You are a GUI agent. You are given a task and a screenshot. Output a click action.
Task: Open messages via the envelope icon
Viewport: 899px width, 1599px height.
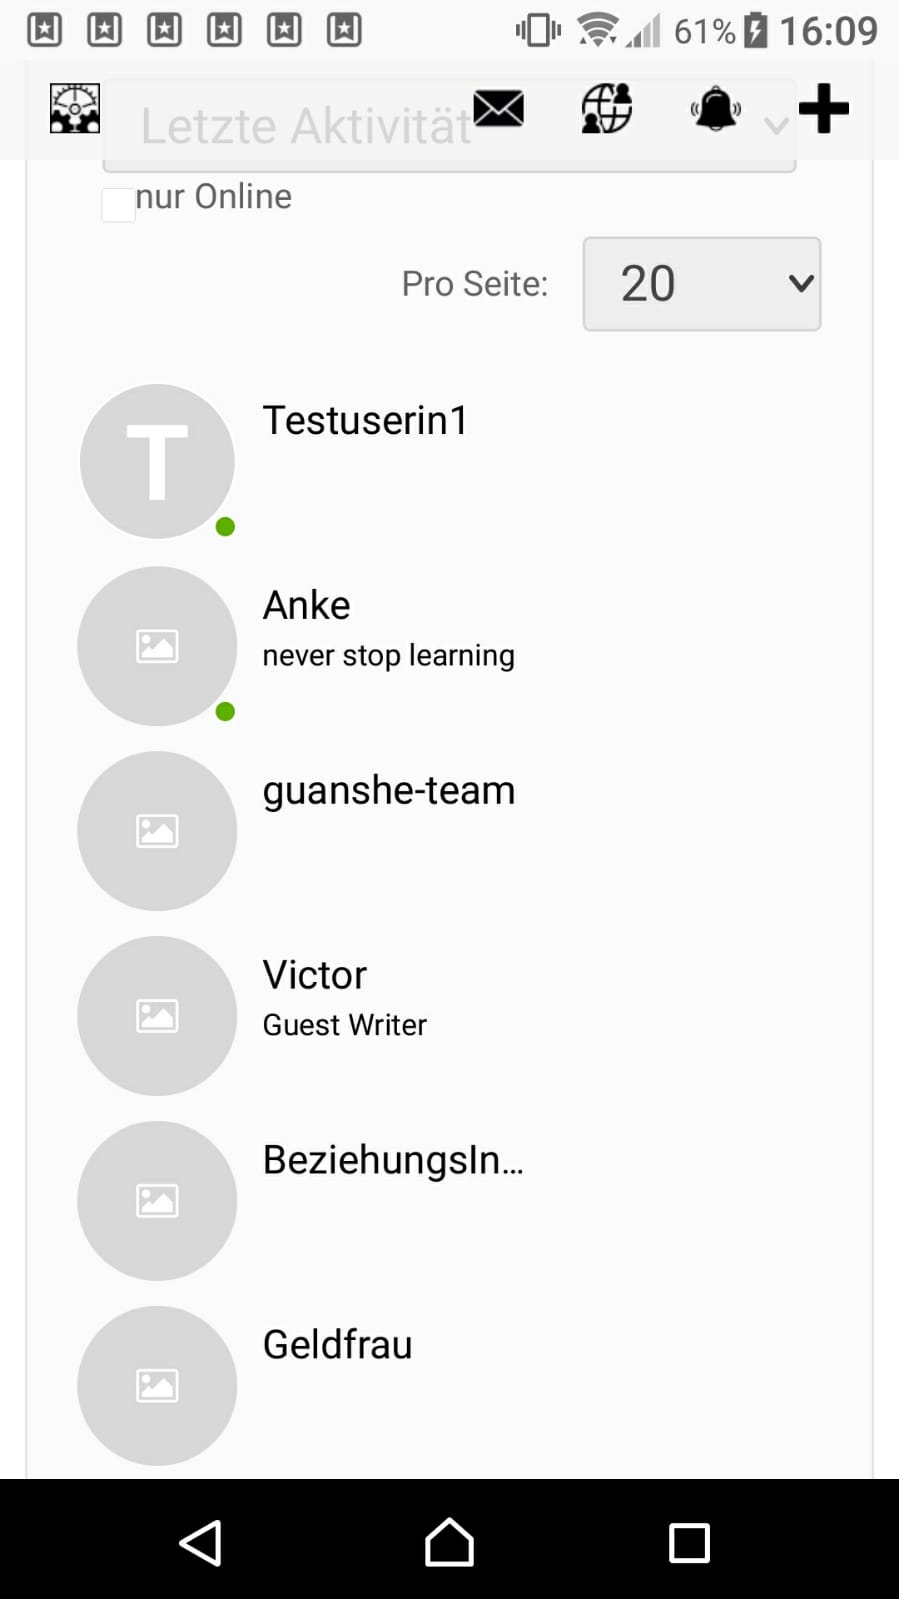(498, 108)
